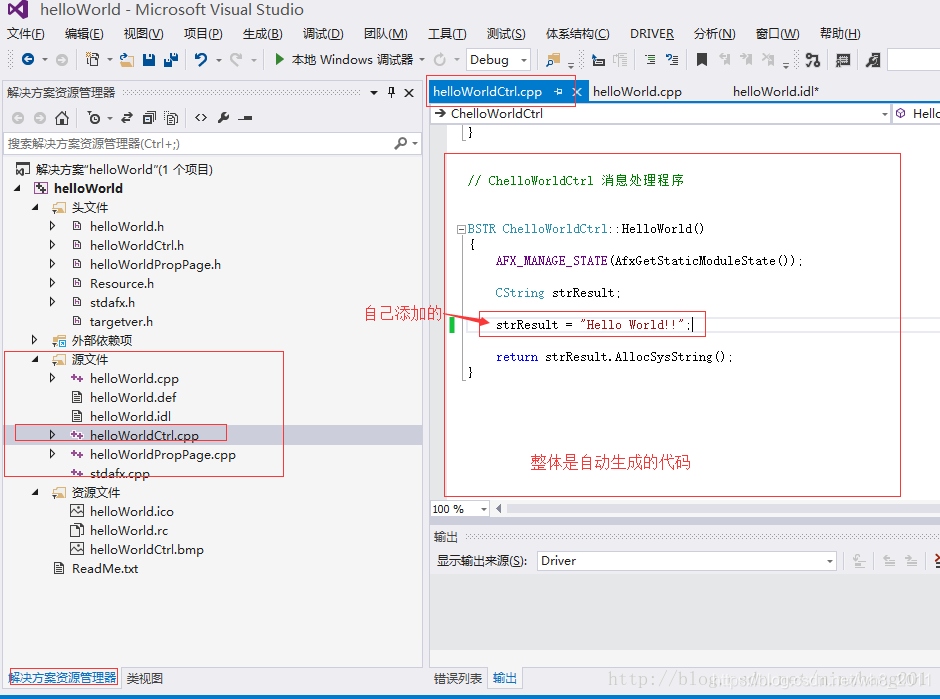The height and width of the screenshot is (699, 940).
Task: Open the 工具(T) menu
Action: click(447, 34)
